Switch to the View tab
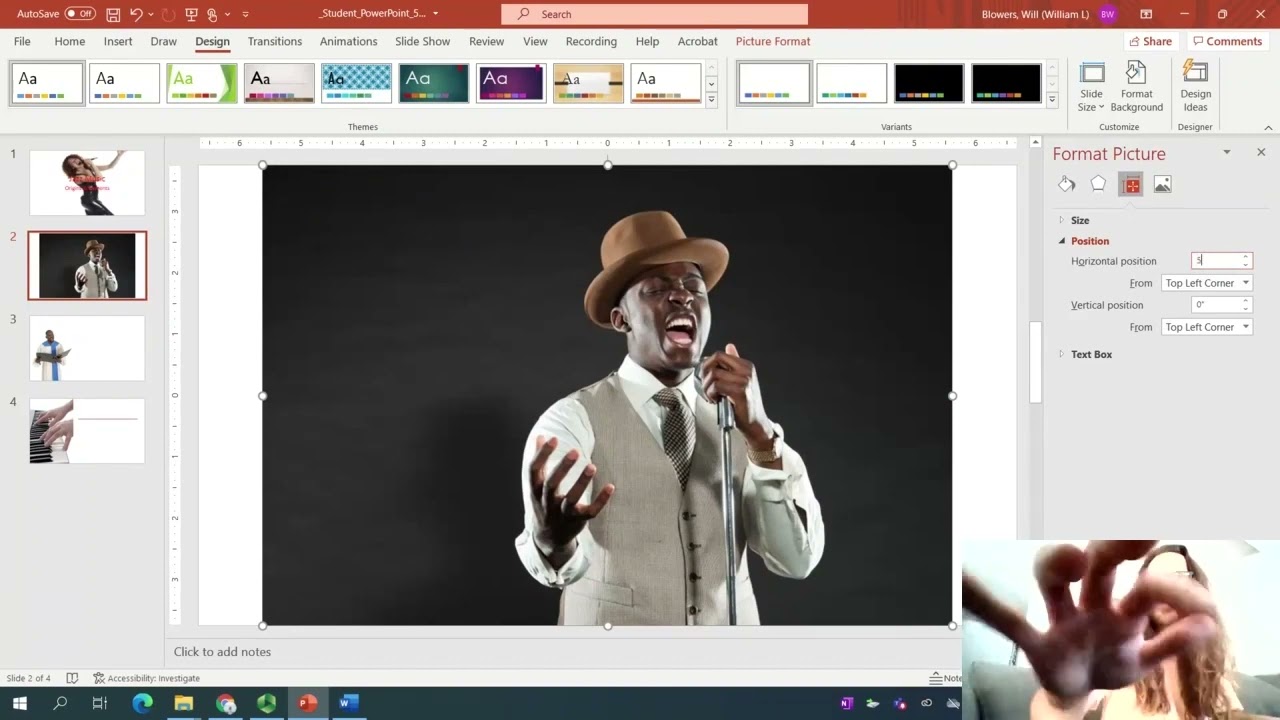This screenshot has height=720, width=1280. coord(535,41)
